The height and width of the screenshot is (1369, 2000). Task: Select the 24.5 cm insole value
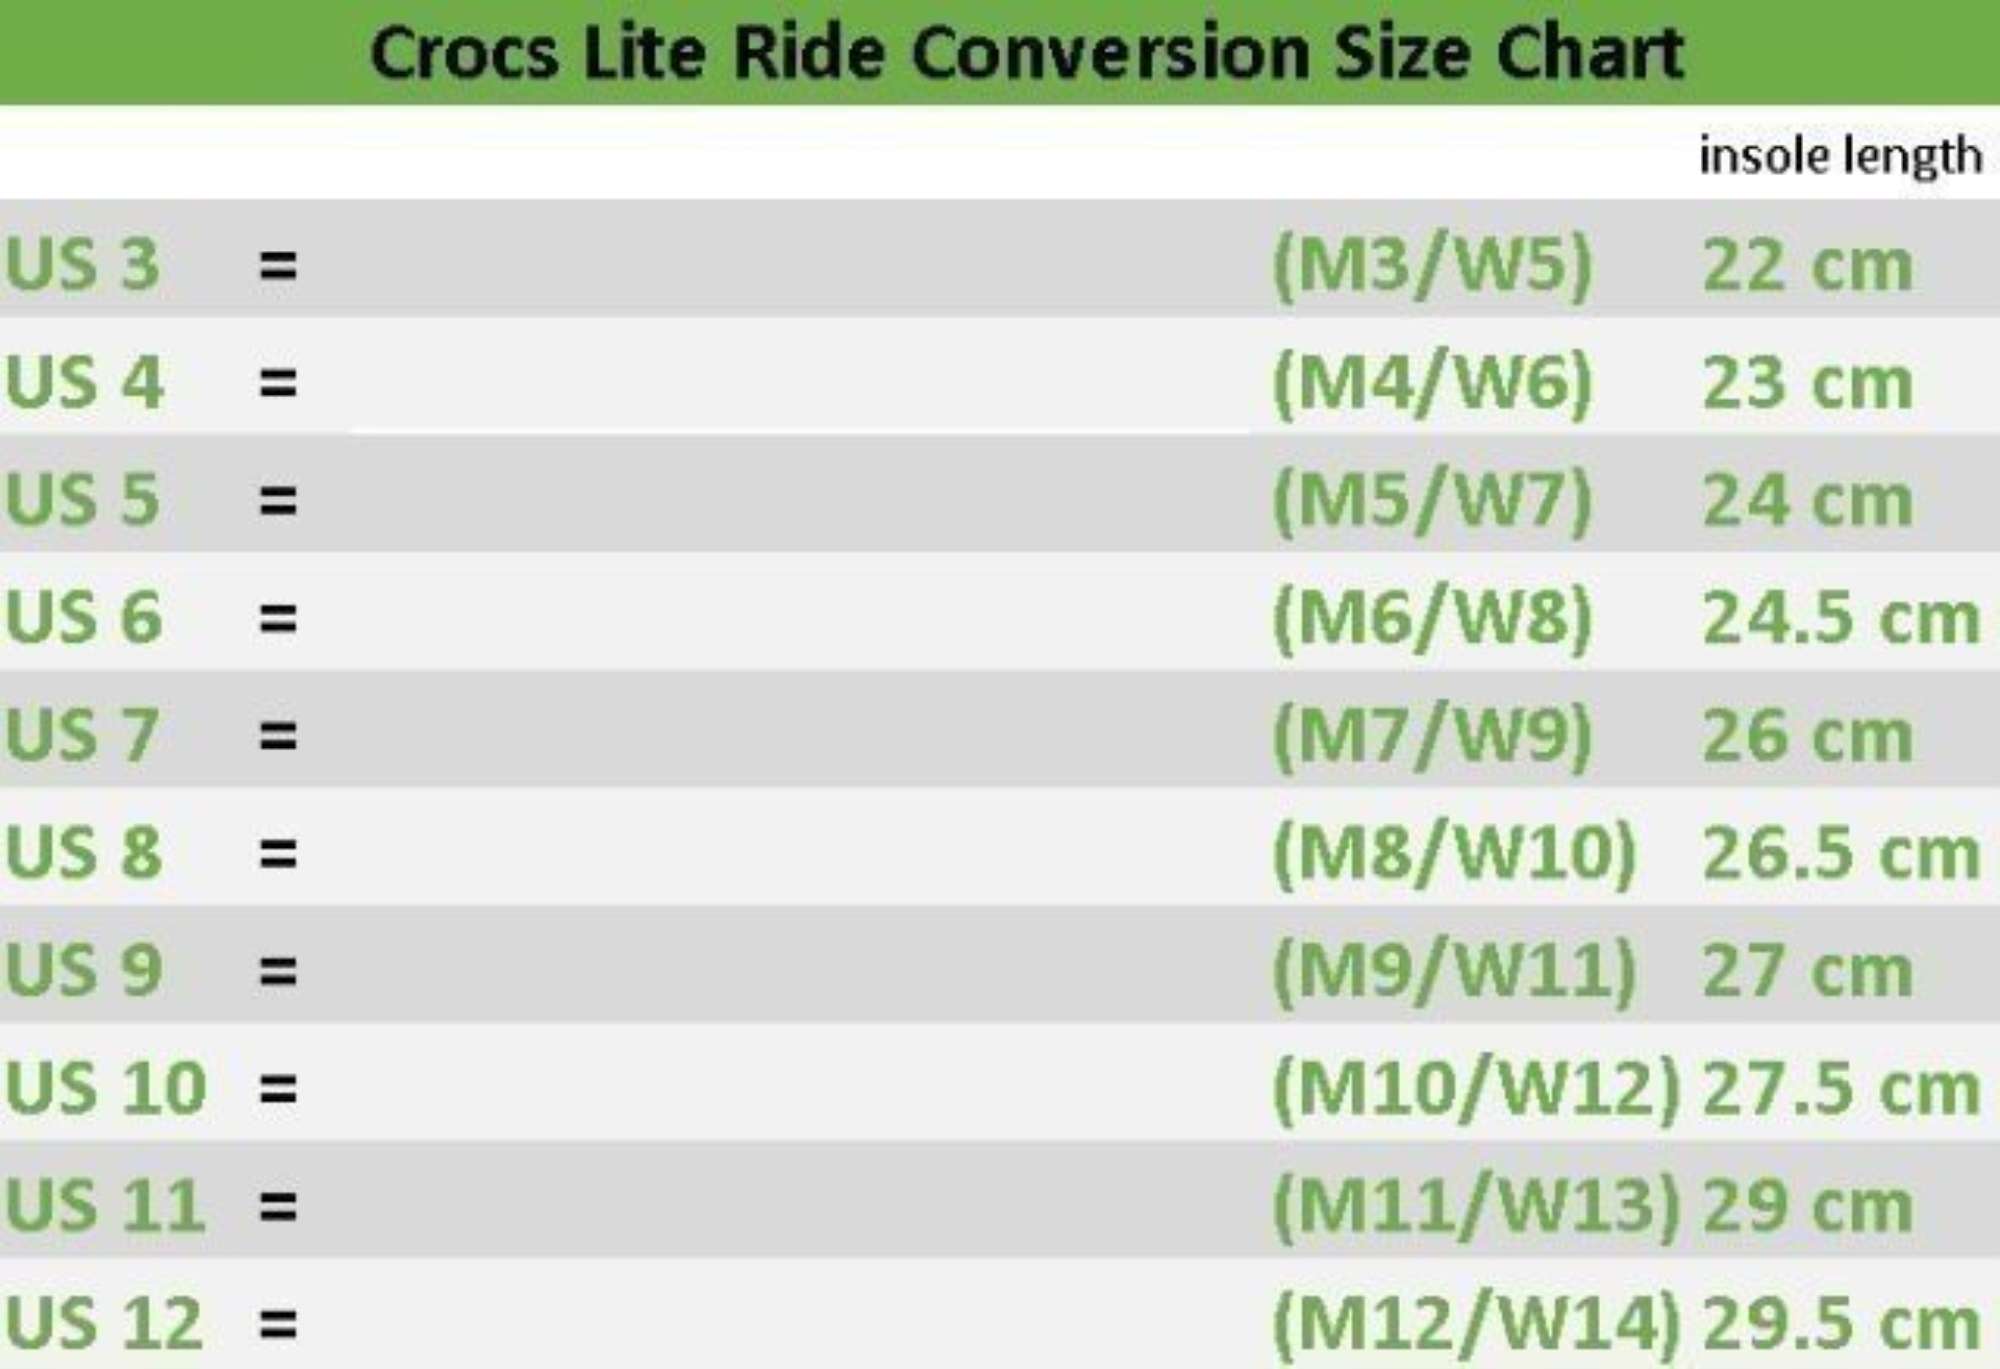[x=1840, y=618]
